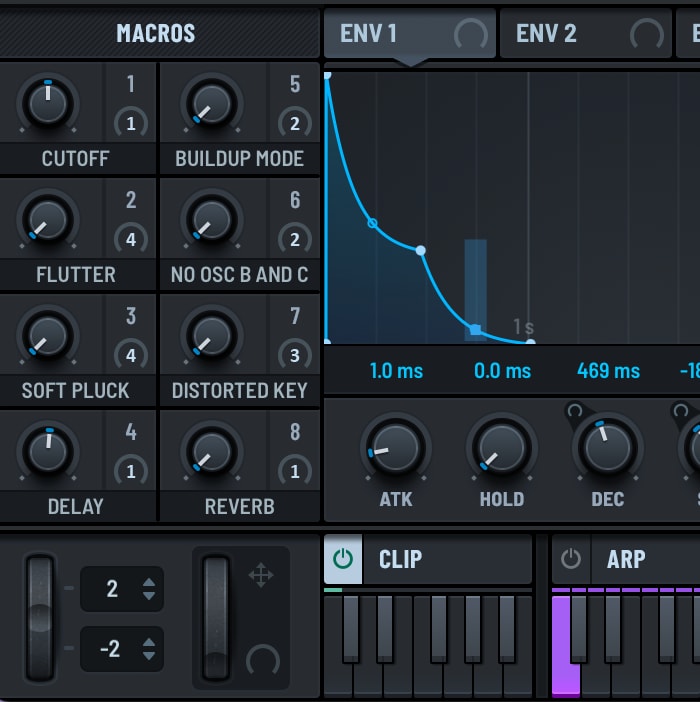
Task: Click the 469 ms decay value
Action: coord(608,371)
